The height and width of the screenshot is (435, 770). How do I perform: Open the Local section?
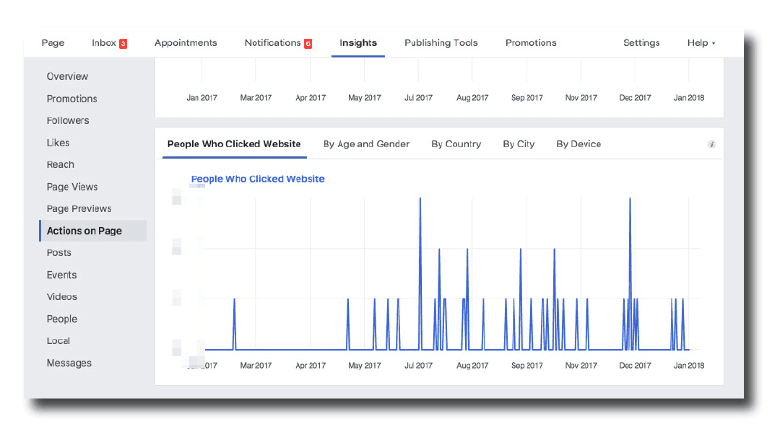(x=58, y=341)
